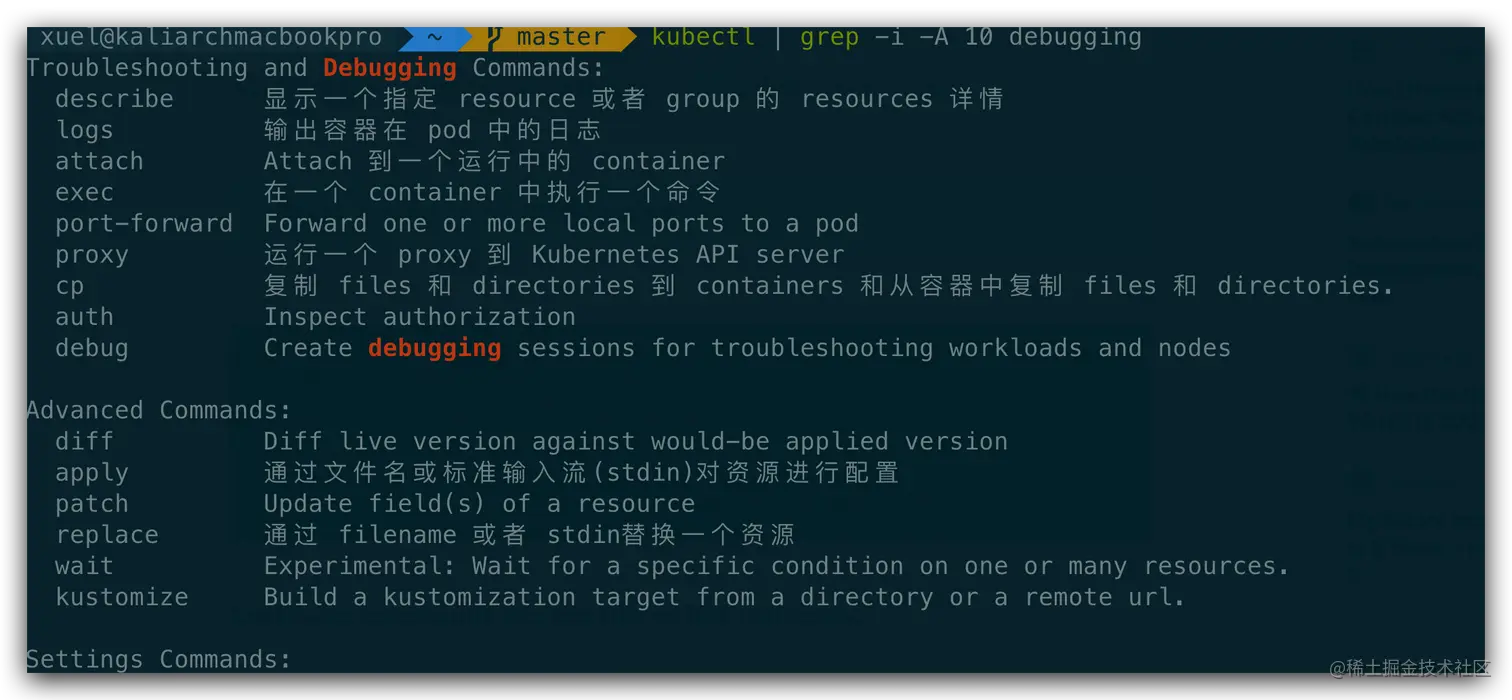Select the logs command entry
This screenshot has width=1512, height=700.
[84, 130]
